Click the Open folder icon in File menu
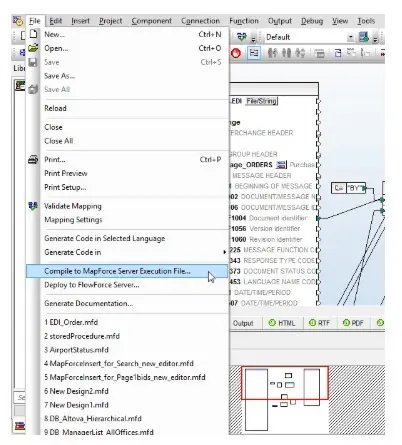The image size is (402, 445). [x=33, y=48]
